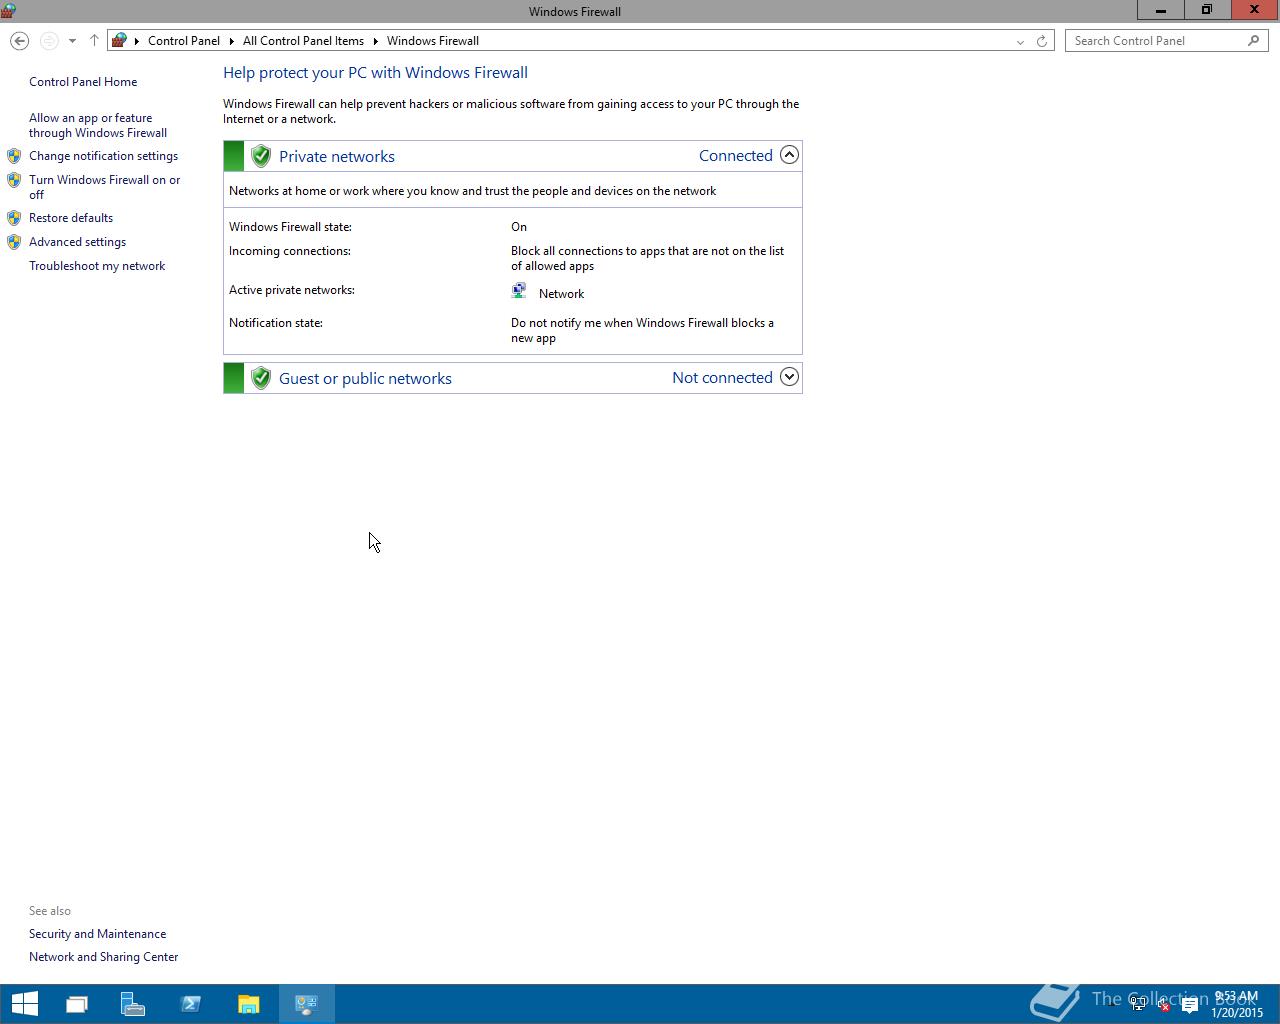Open the window switcher icon on taskbar
The width and height of the screenshot is (1280, 1024).
tap(77, 1004)
